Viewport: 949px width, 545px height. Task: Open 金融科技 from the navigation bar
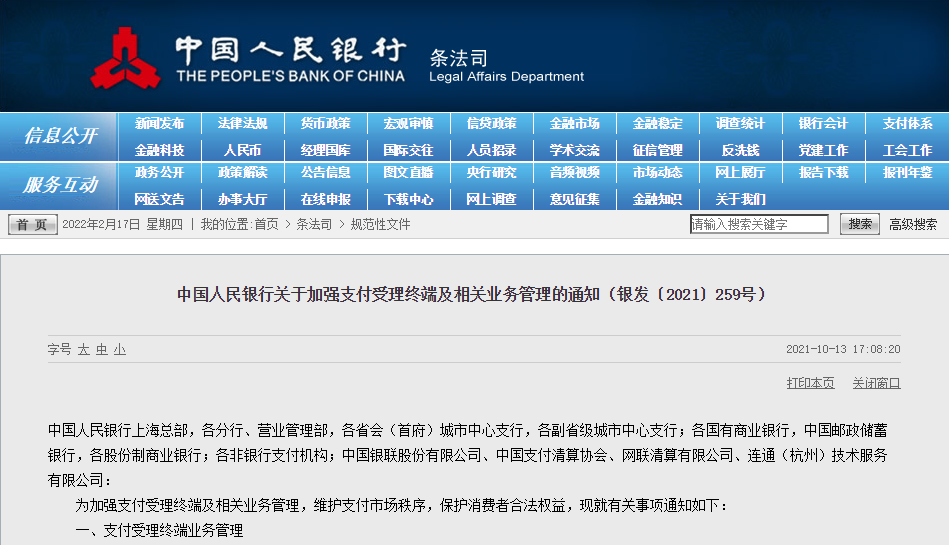160,150
